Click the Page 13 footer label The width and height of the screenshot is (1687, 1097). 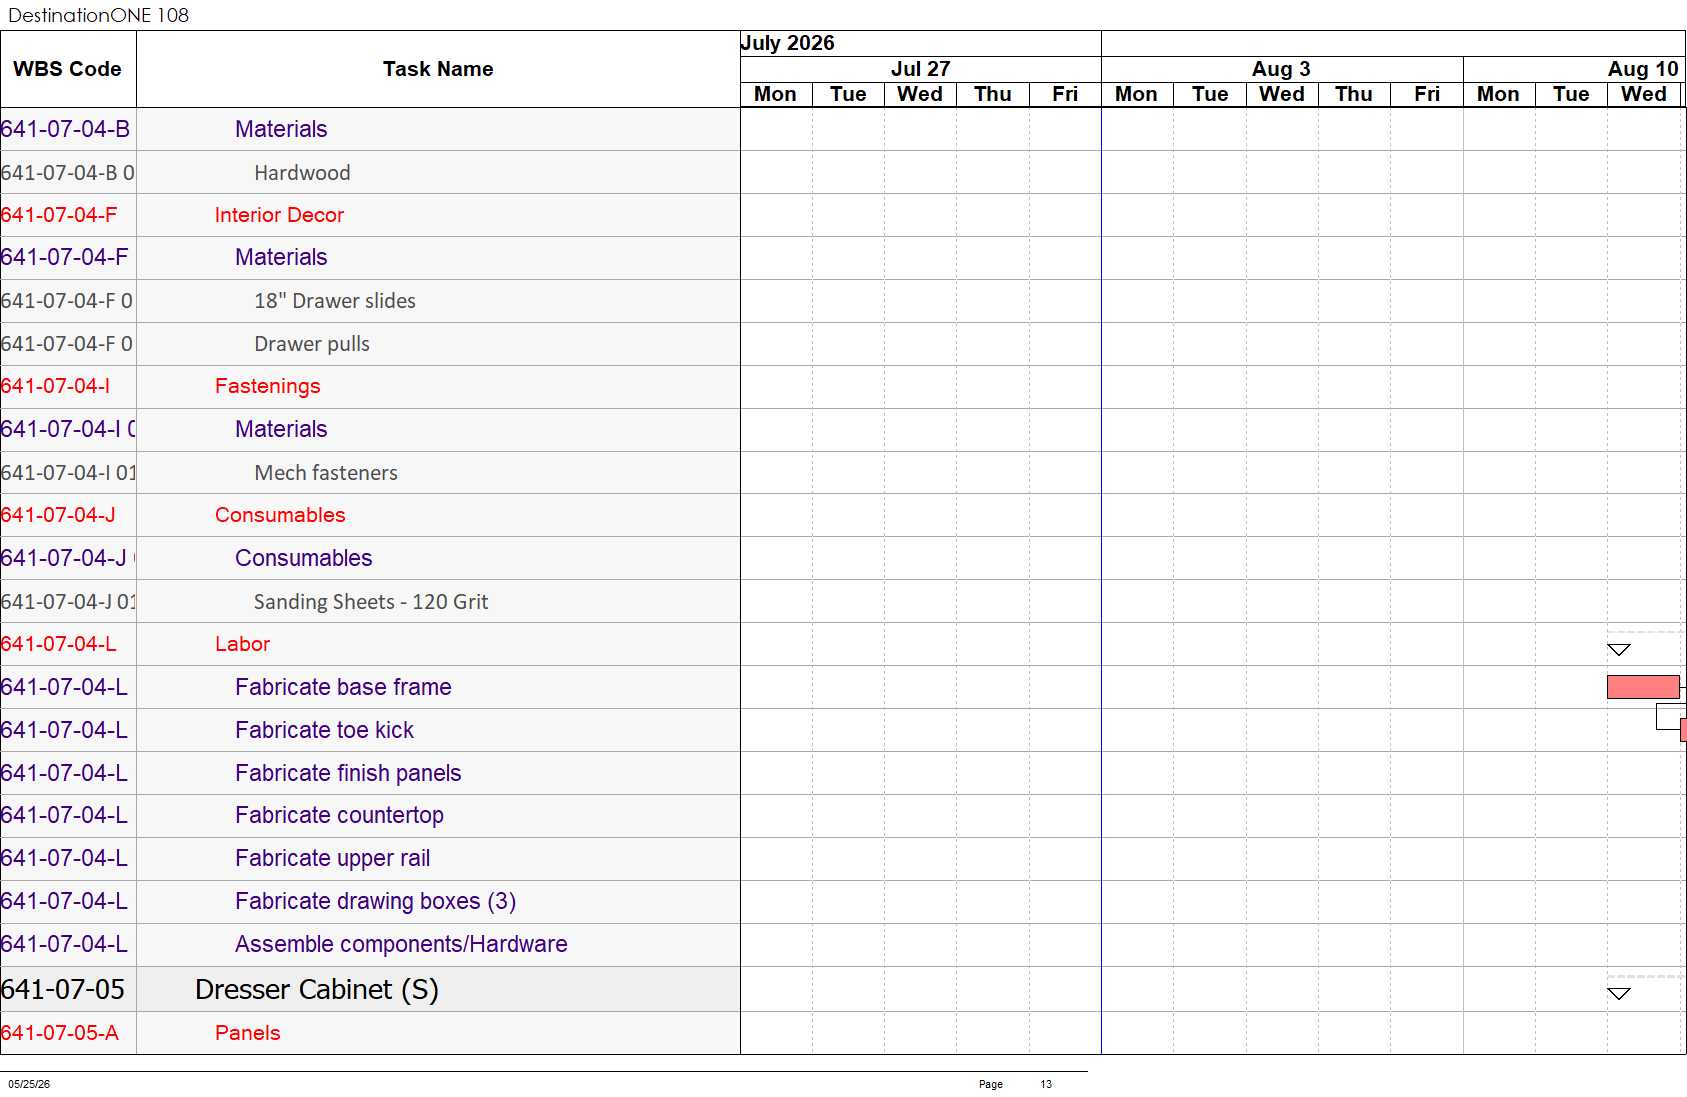coord(1015,1084)
